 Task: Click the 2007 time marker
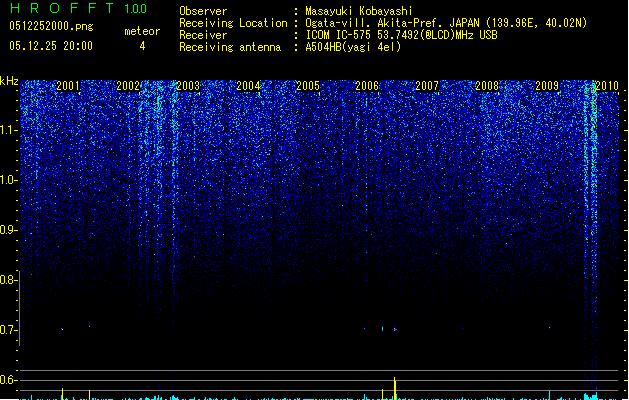click(x=427, y=85)
